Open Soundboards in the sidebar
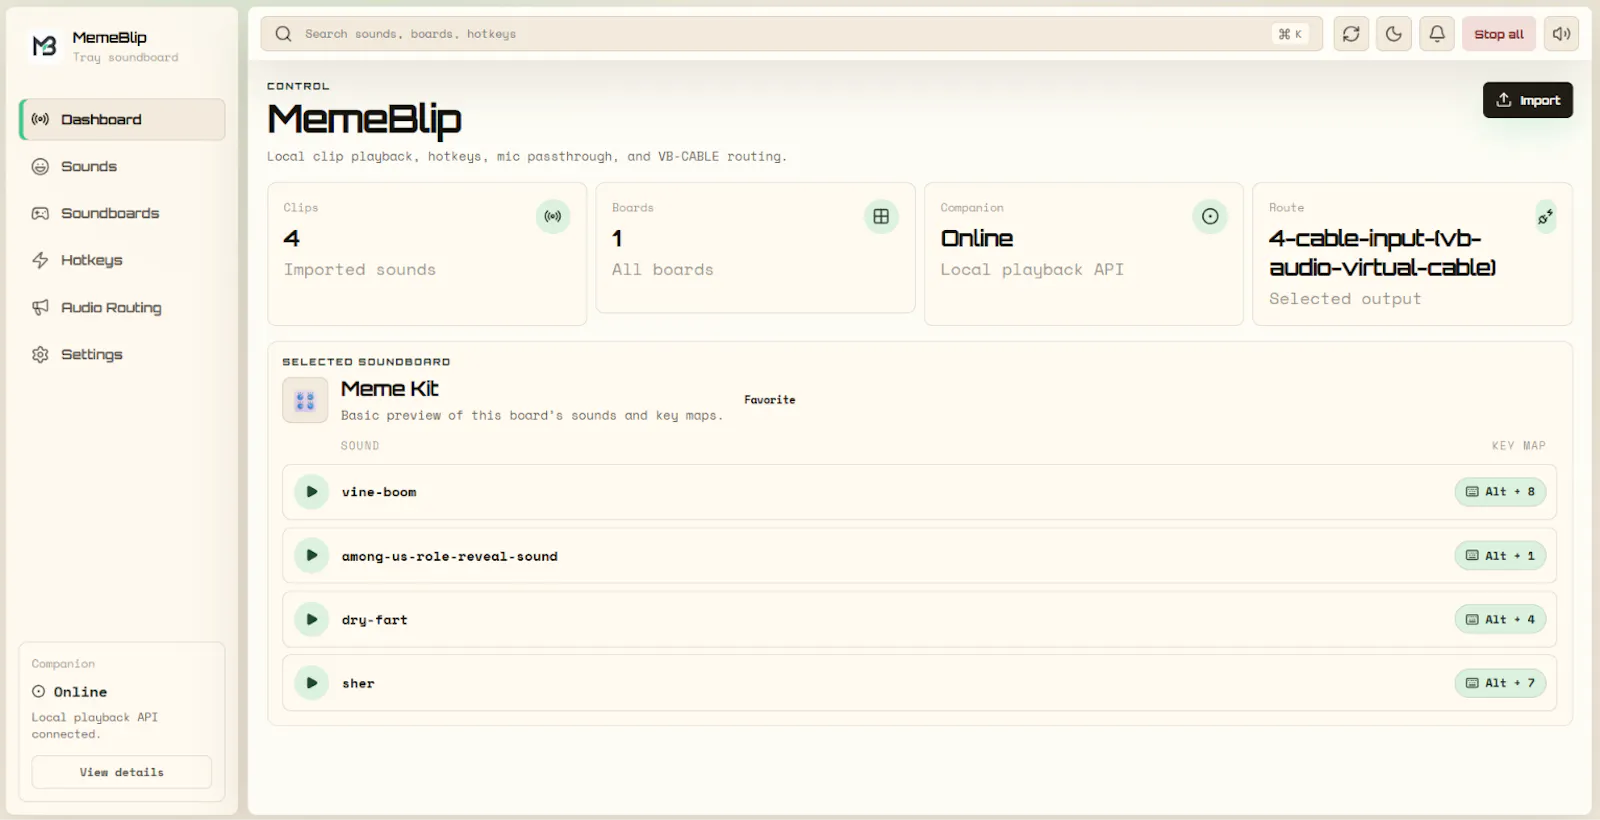 [x=122, y=213]
